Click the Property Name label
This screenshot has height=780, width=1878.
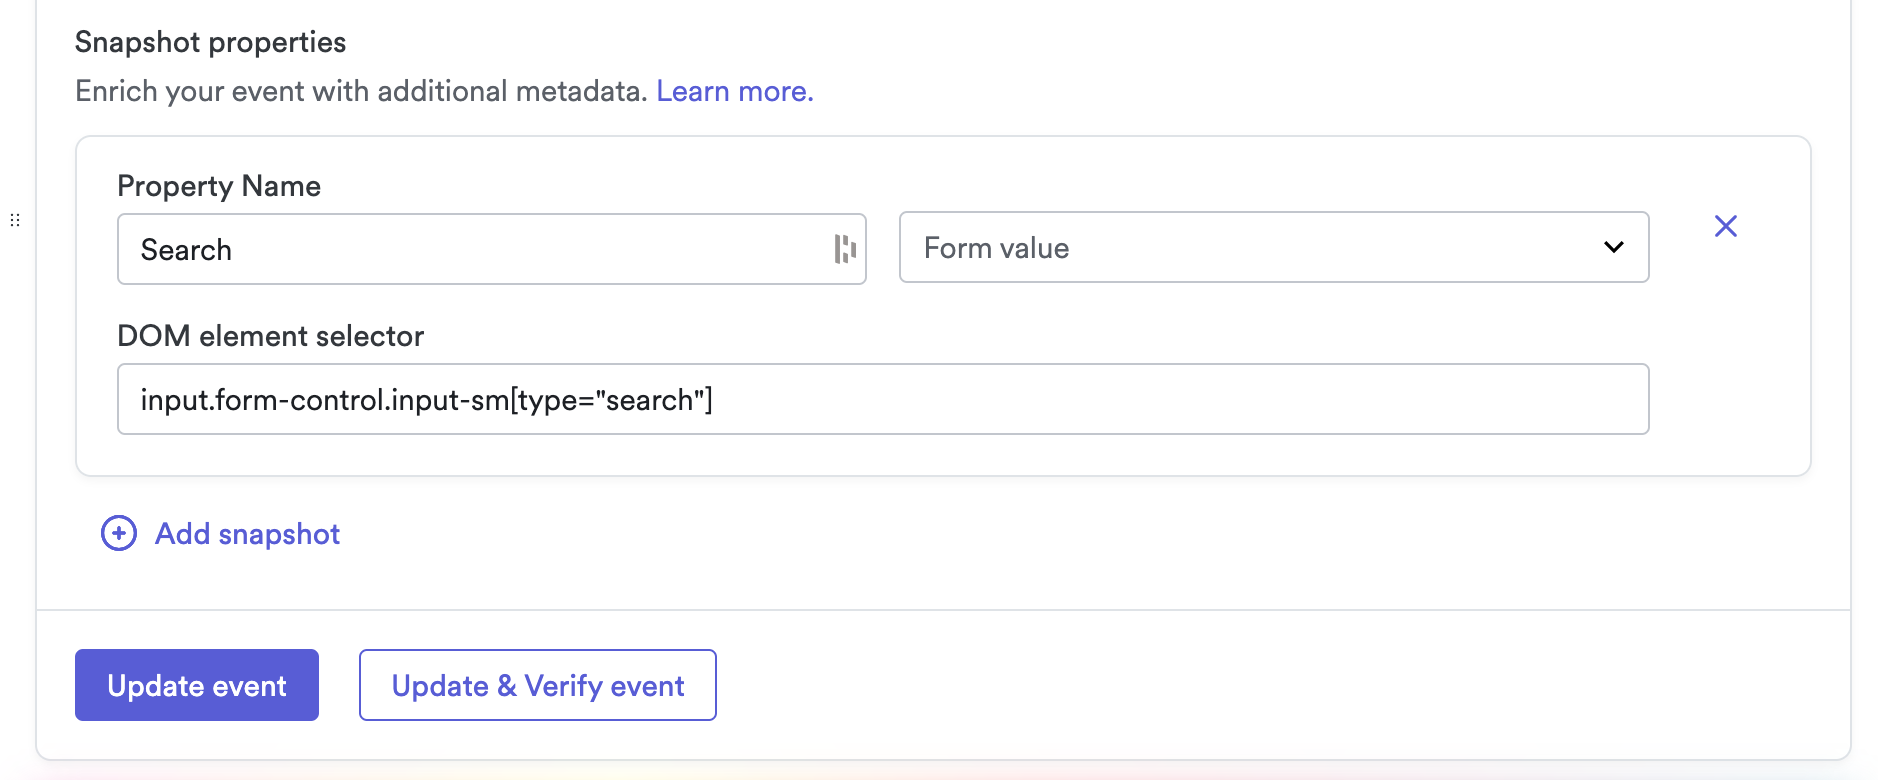219,186
